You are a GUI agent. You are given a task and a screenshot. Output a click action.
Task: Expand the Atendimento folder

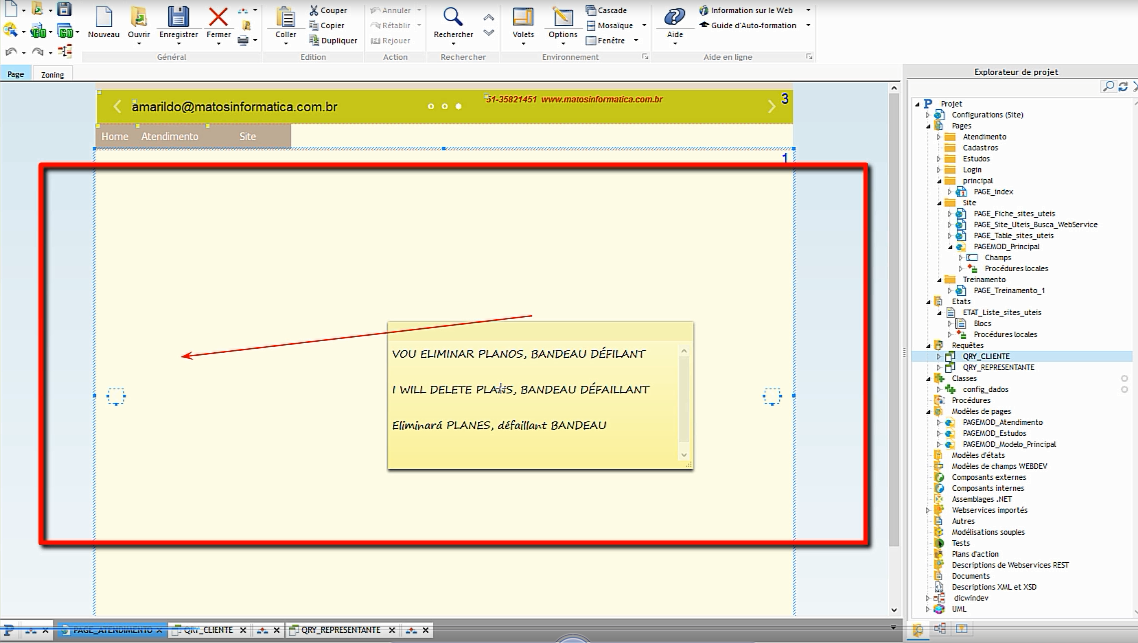click(938, 136)
